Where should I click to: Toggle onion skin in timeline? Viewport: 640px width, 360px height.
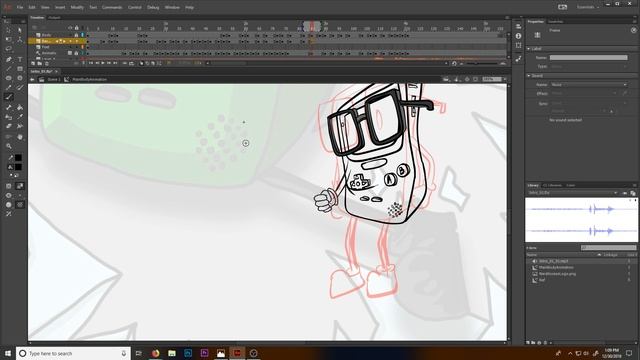pos(141,63)
